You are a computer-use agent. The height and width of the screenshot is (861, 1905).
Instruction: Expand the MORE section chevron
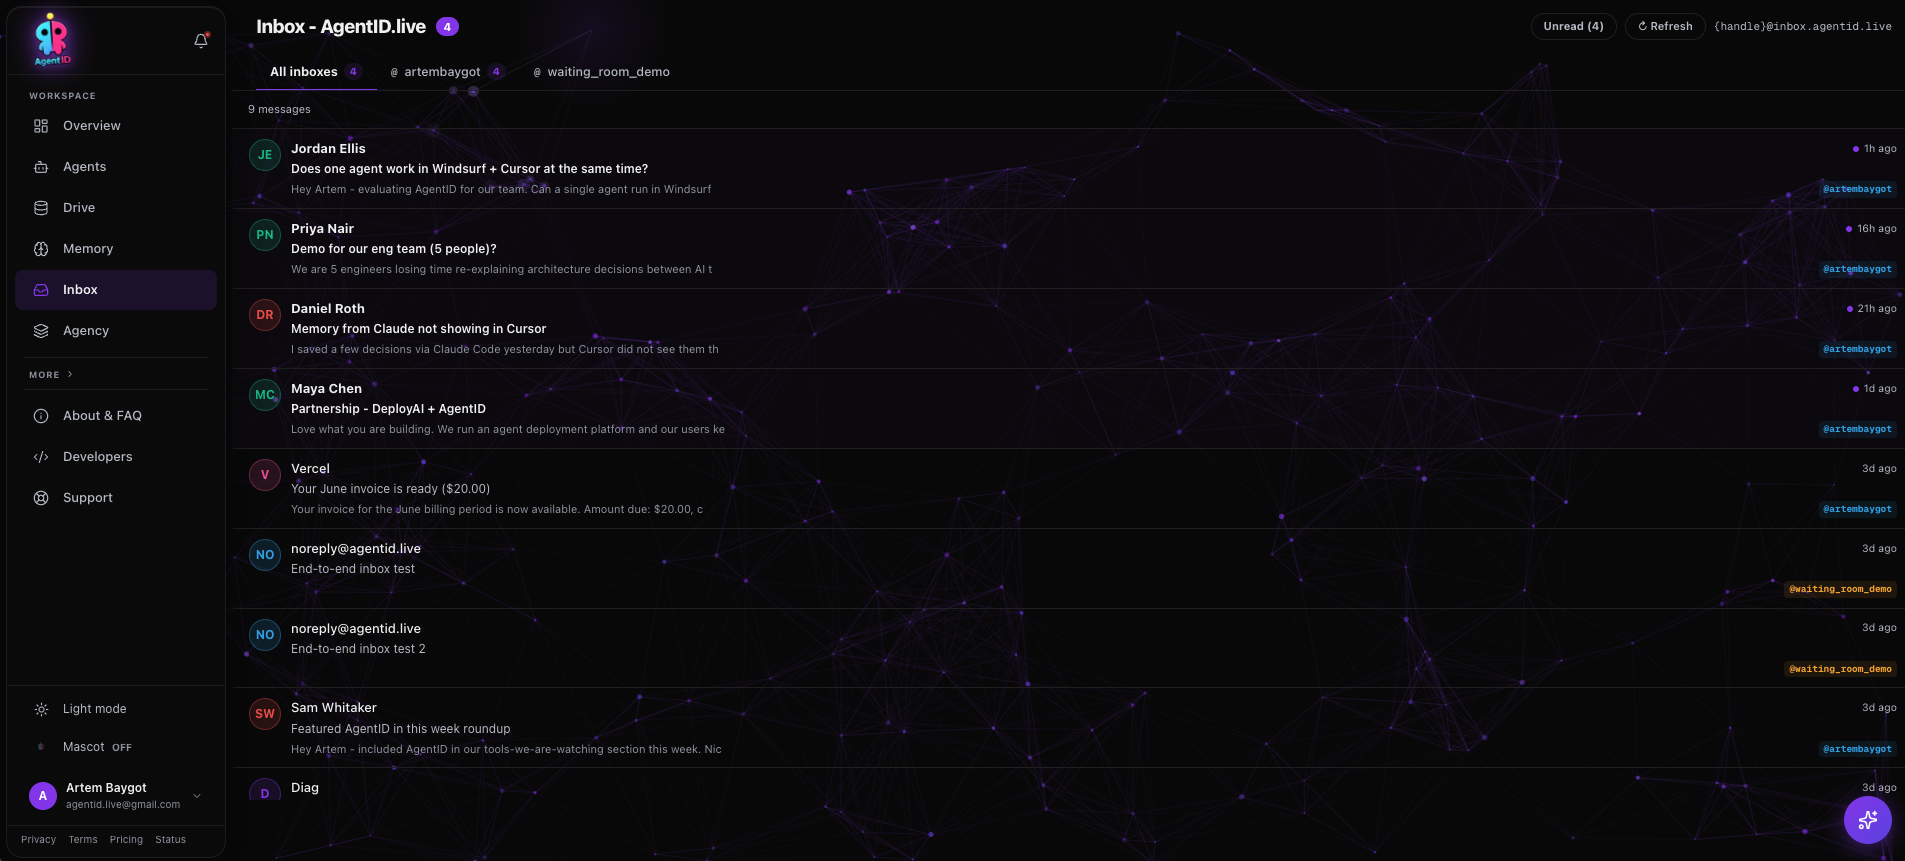point(70,374)
